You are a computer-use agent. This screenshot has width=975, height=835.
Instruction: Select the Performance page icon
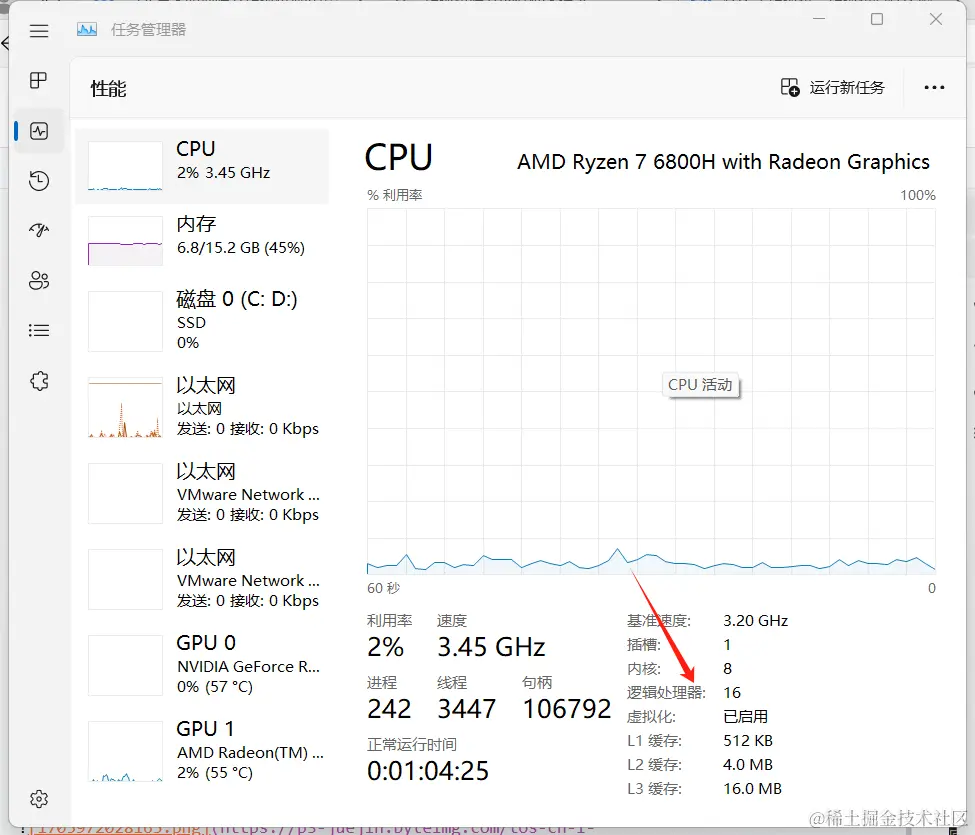(x=39, y=131)
